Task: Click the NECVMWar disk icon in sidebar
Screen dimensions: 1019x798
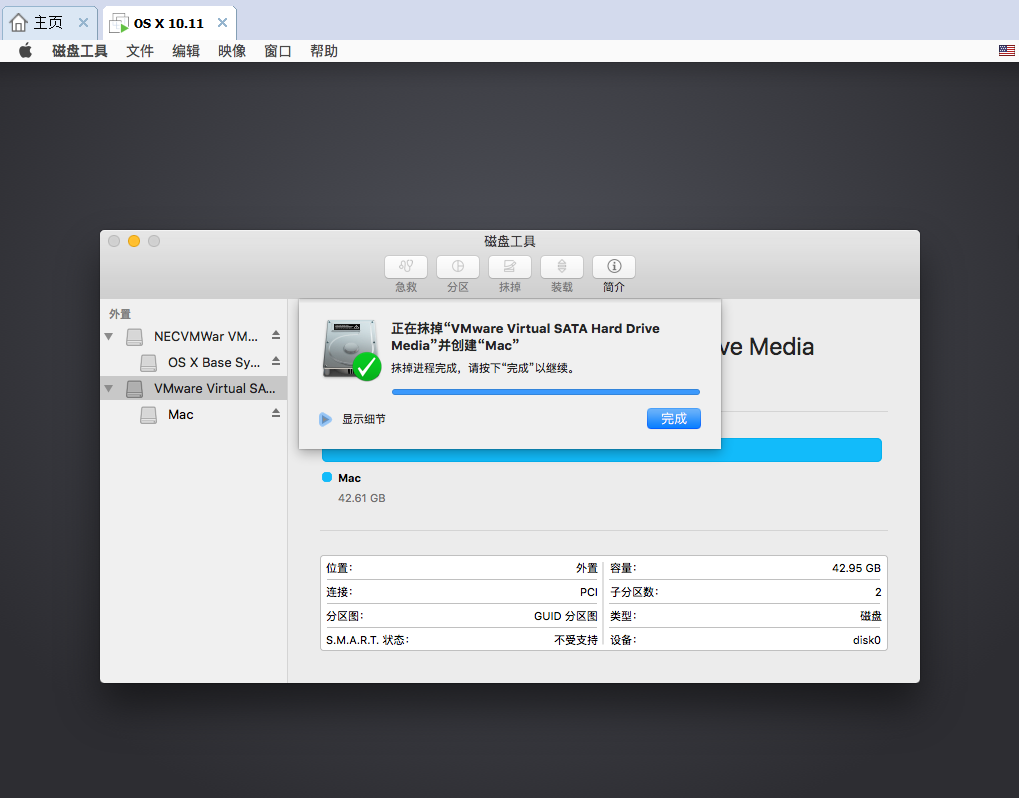Action: pyautogui.click(x=135, y=337)
